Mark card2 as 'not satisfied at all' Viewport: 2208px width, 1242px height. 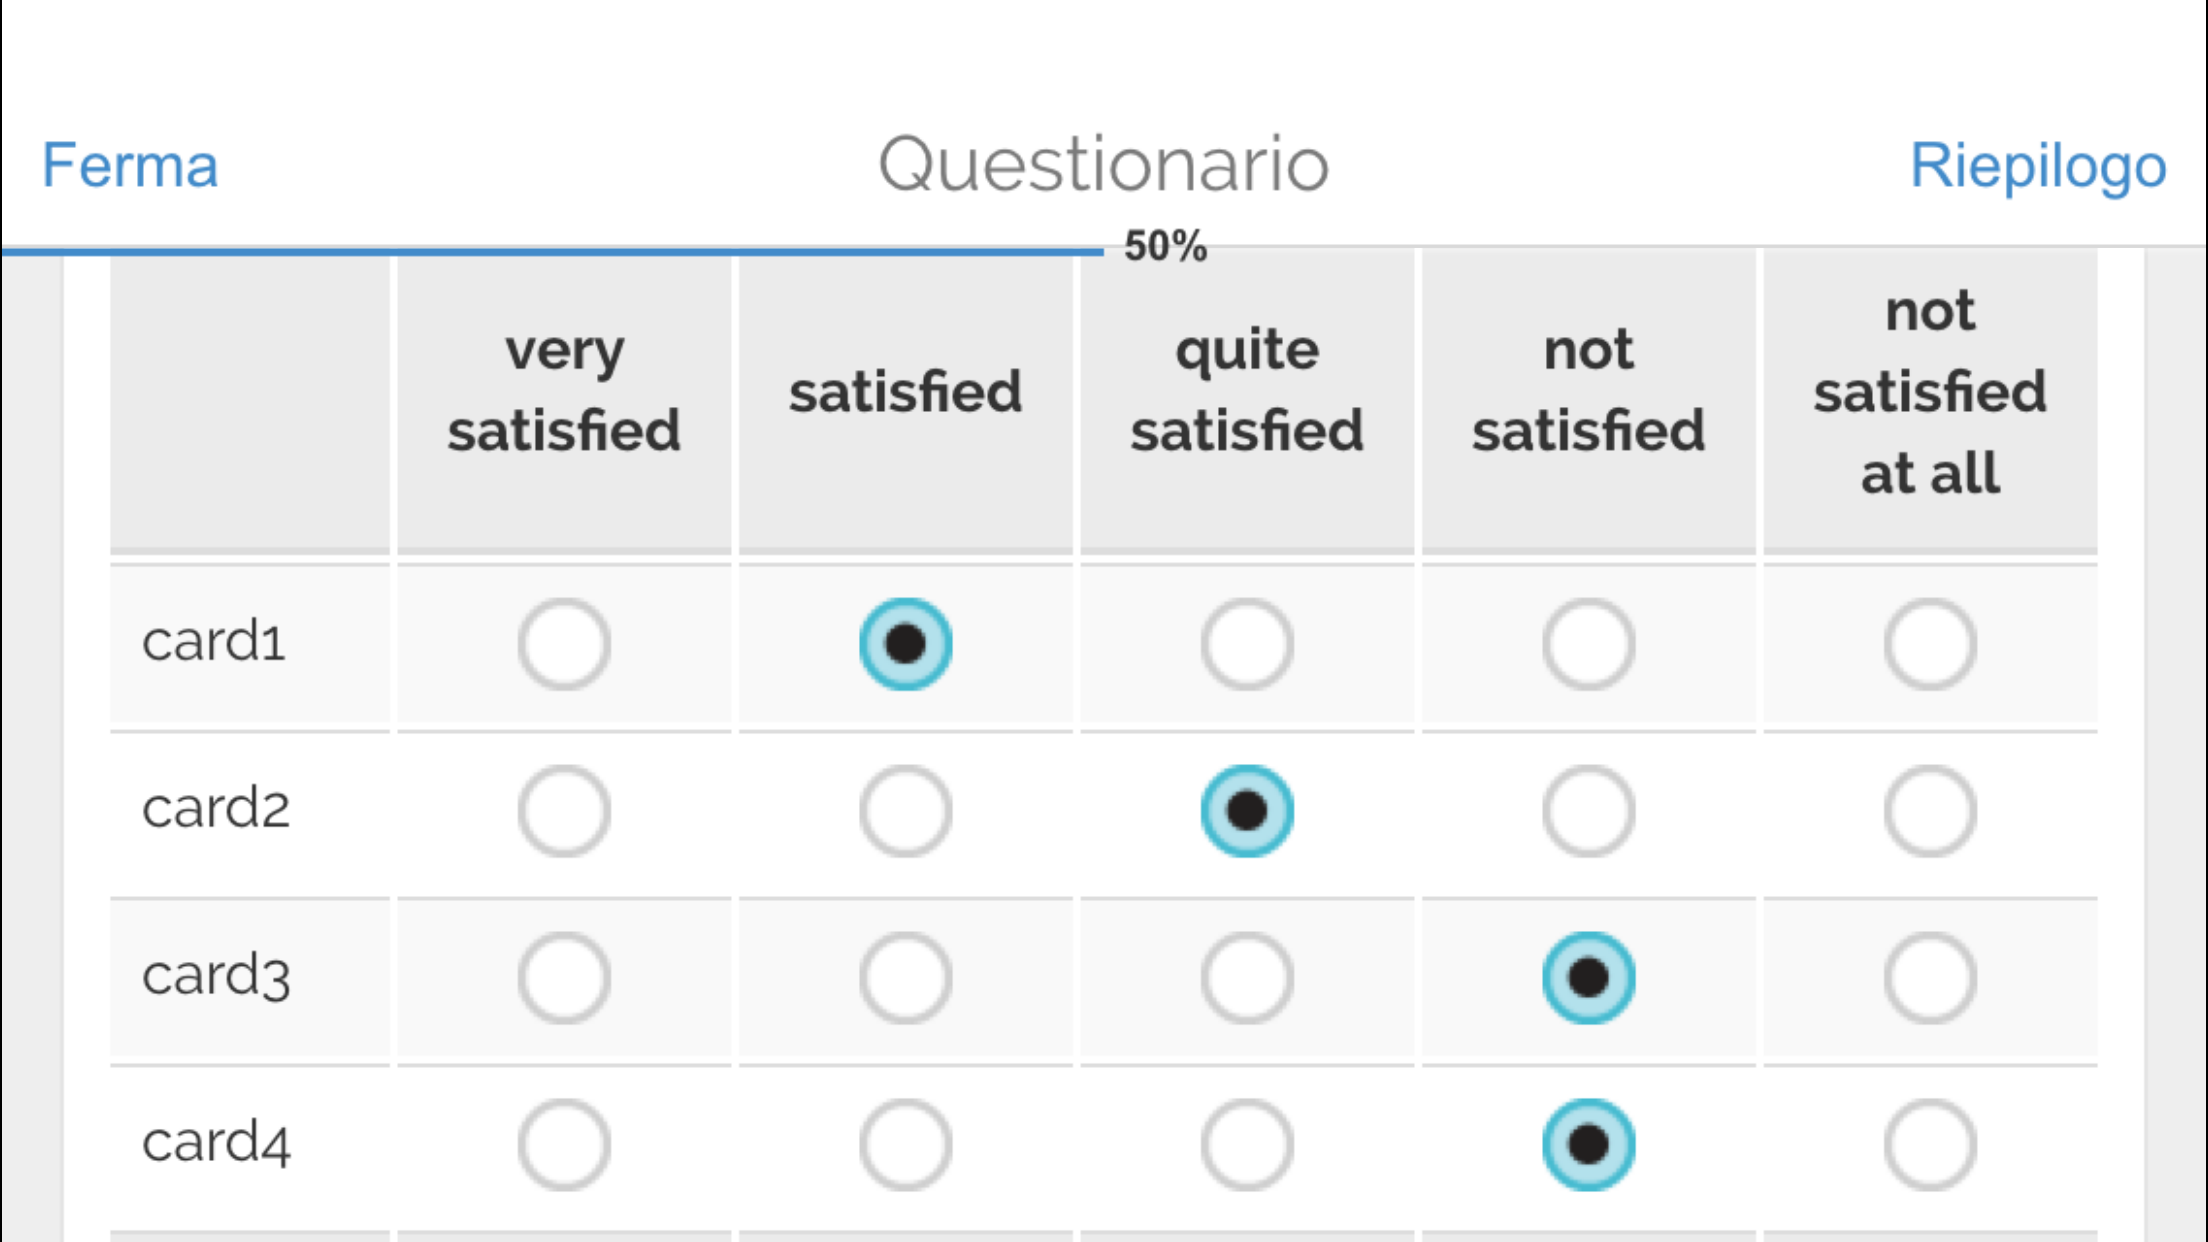click(1930, 811)
